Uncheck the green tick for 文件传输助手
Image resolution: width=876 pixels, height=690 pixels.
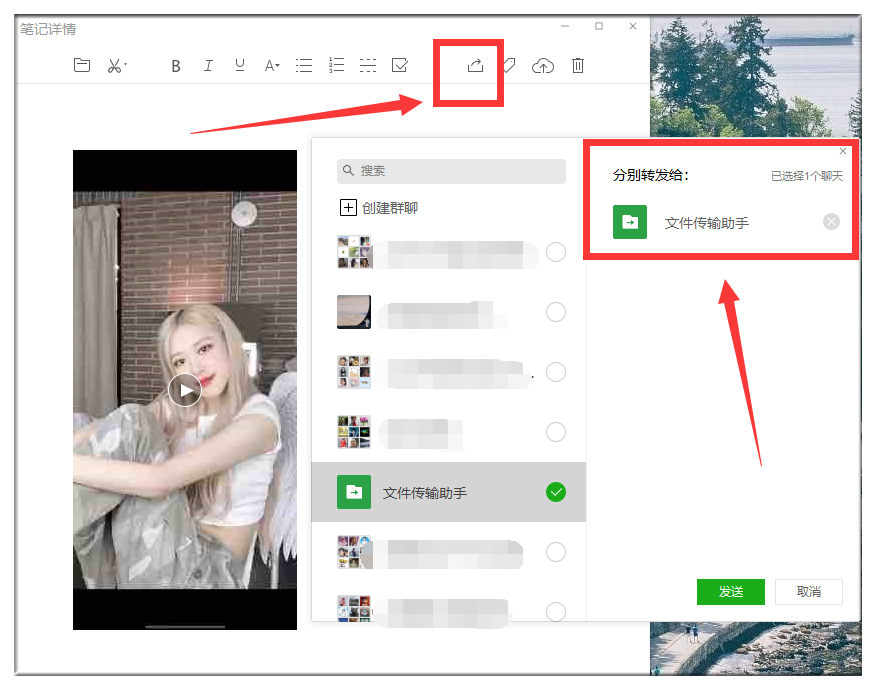point(556,492)
